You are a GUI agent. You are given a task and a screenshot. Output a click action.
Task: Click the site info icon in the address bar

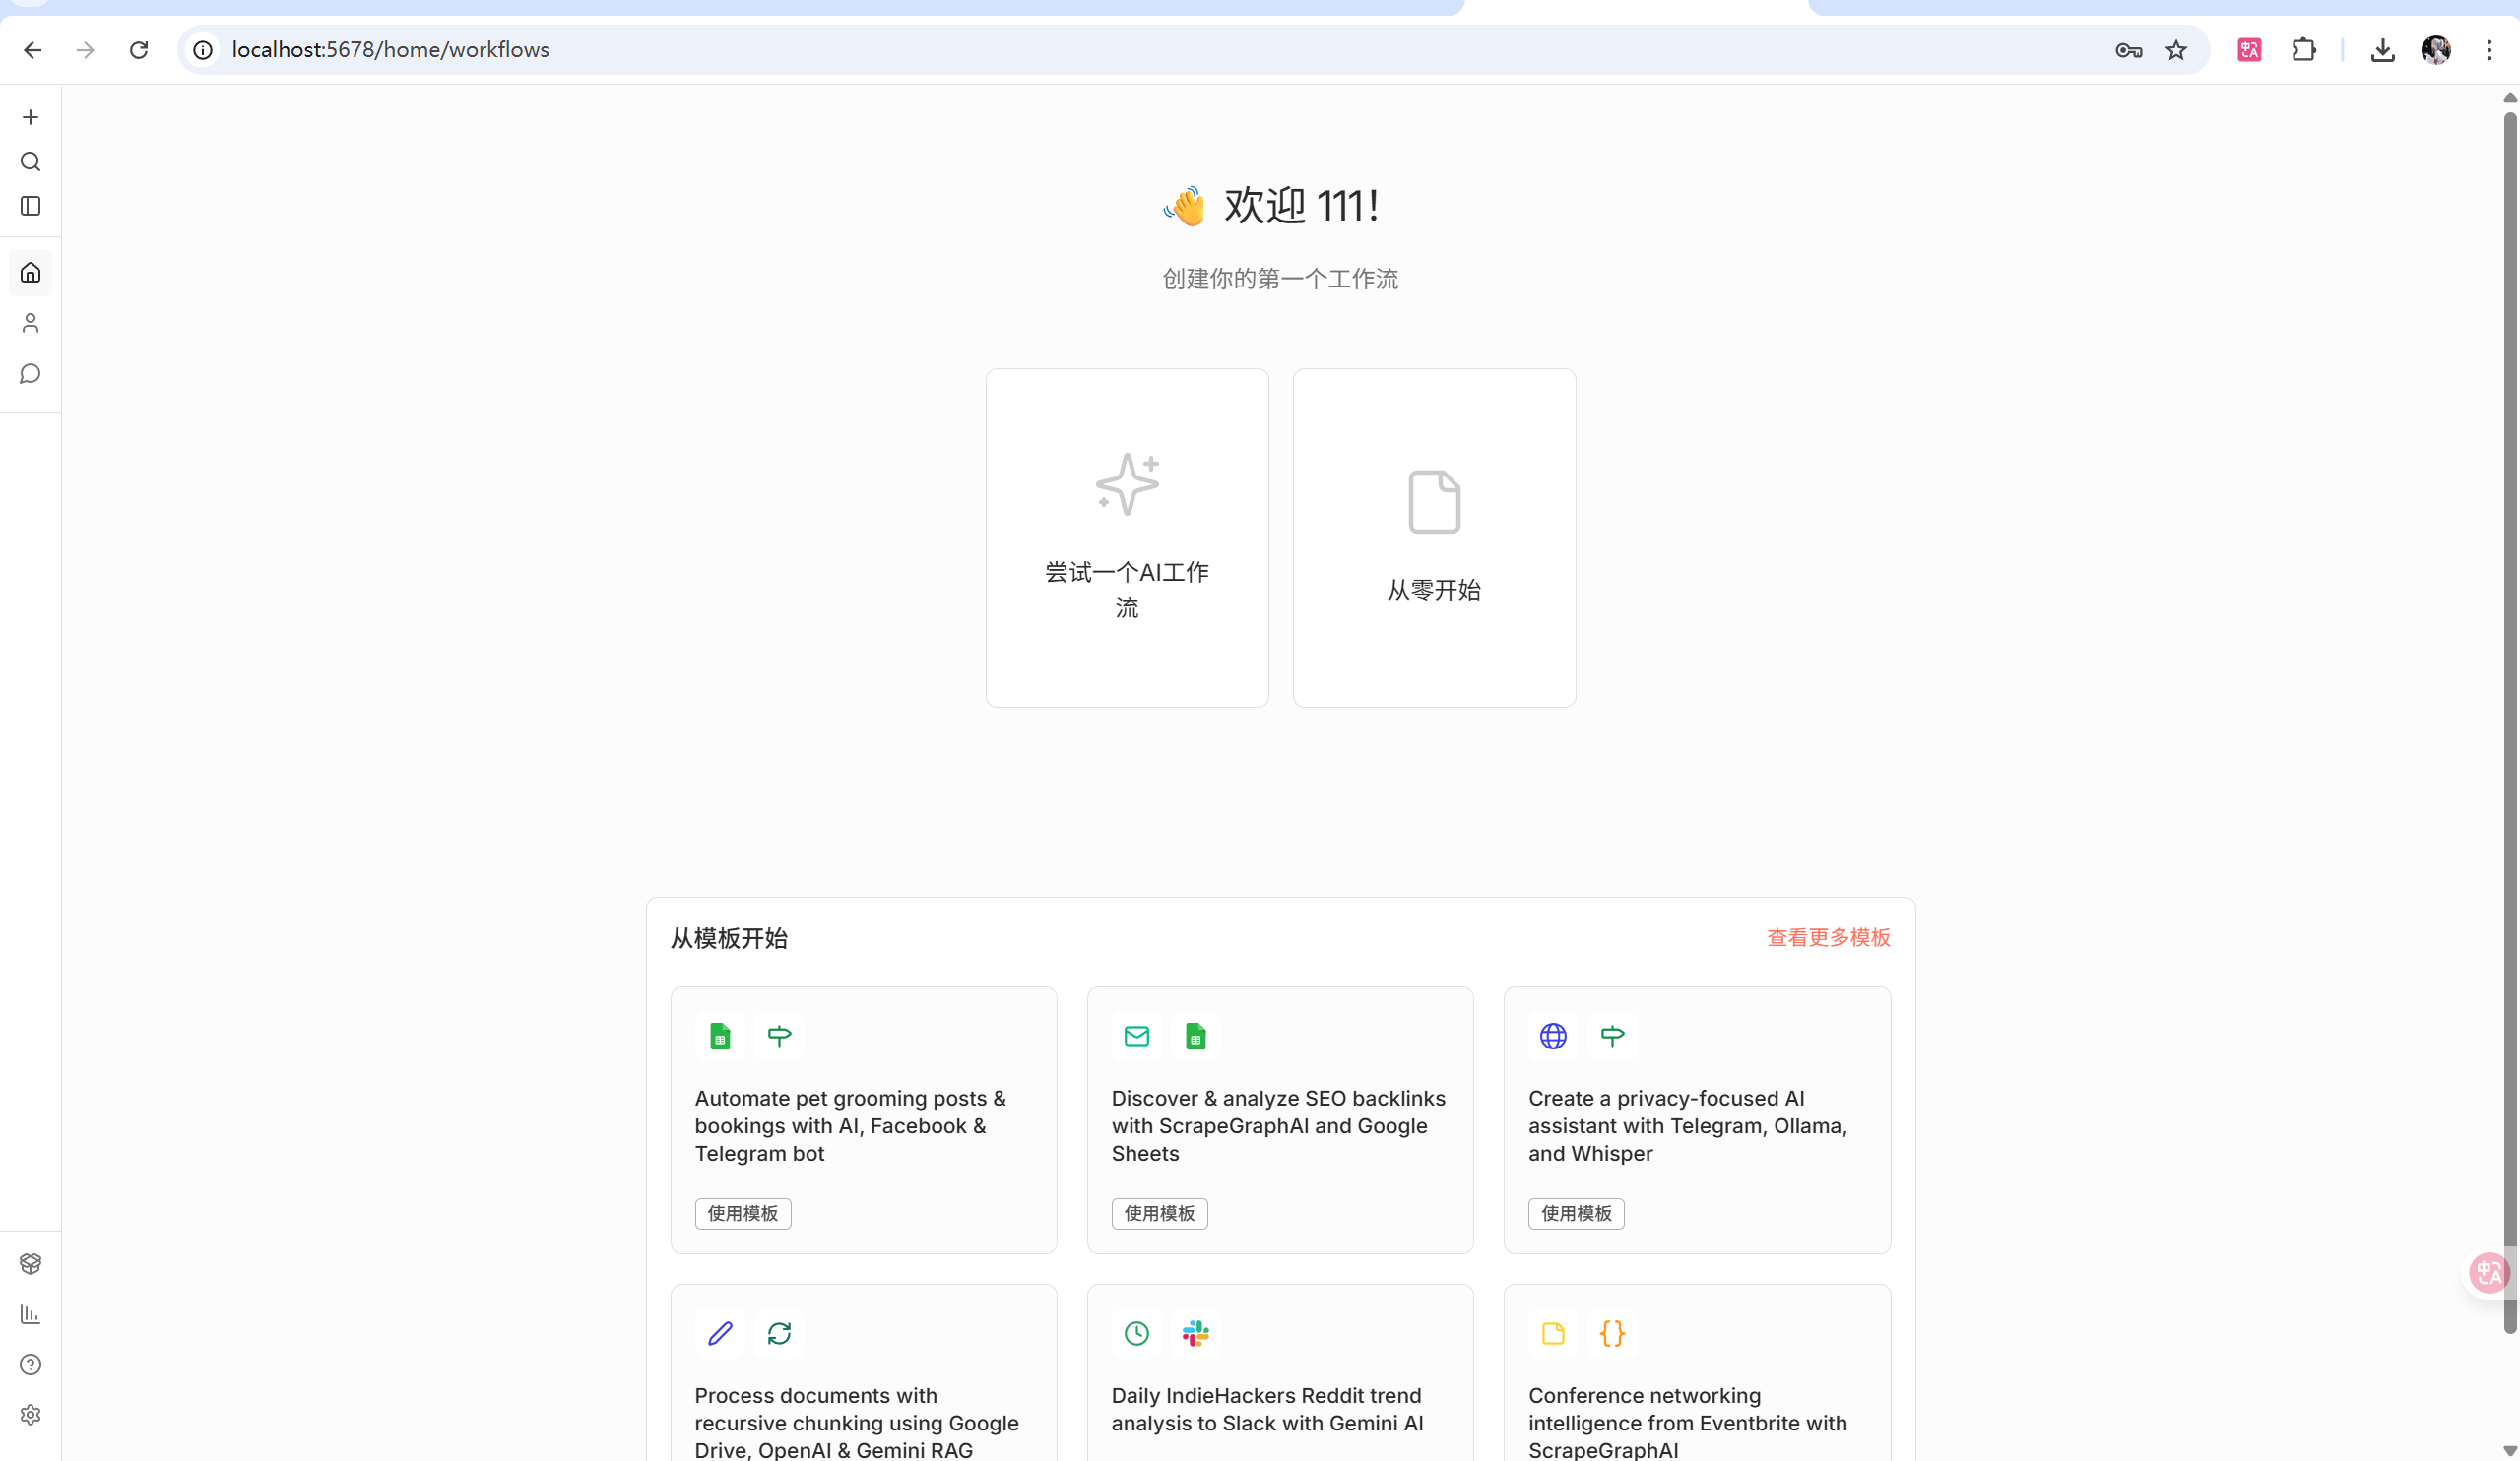click(203, 50)
